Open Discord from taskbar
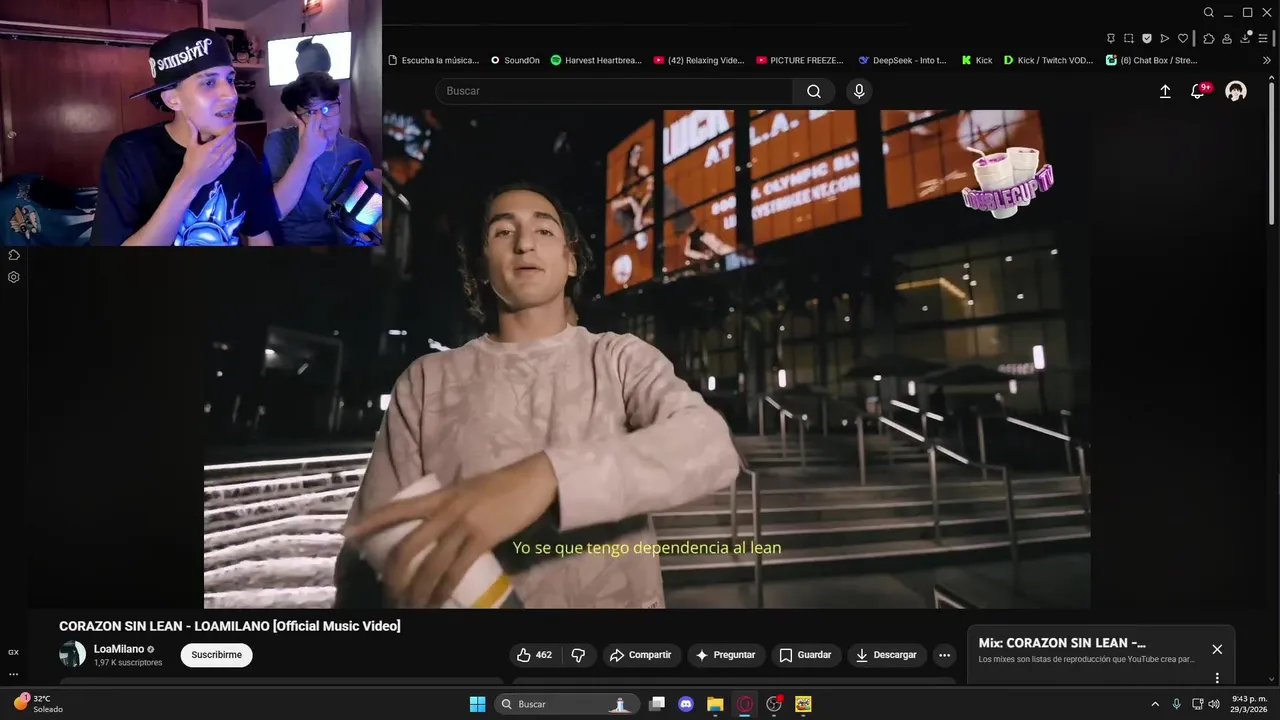This screenshot has width=1280, height=720. click(686, 704)
